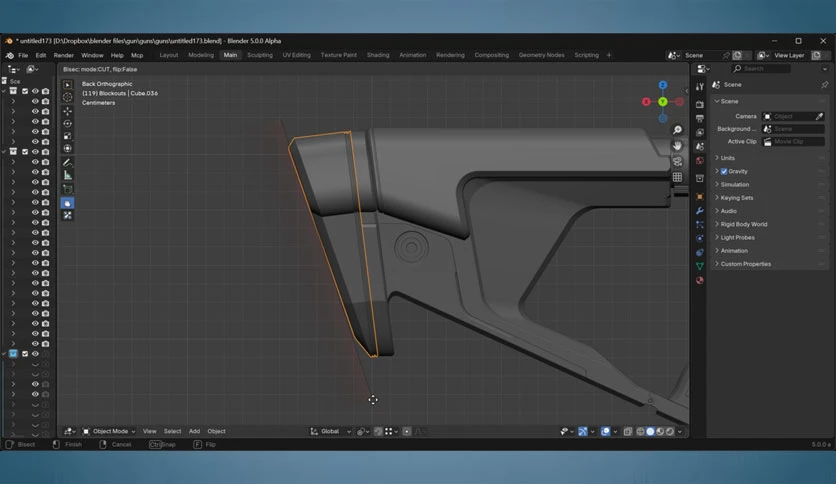The height and width of the screenshot is (484, 836).
Task: Open the View Layer properties tab
Action: point(700,132)
